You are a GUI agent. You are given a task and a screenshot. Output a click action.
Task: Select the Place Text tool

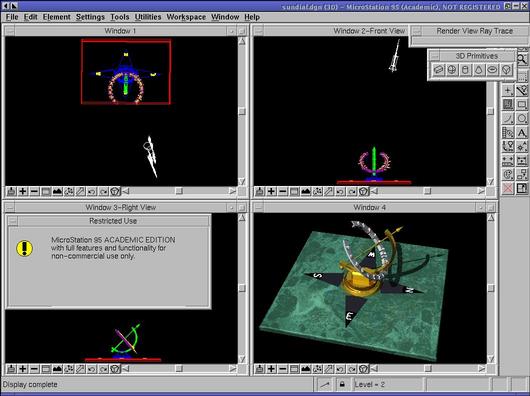(x=522, y=132)
